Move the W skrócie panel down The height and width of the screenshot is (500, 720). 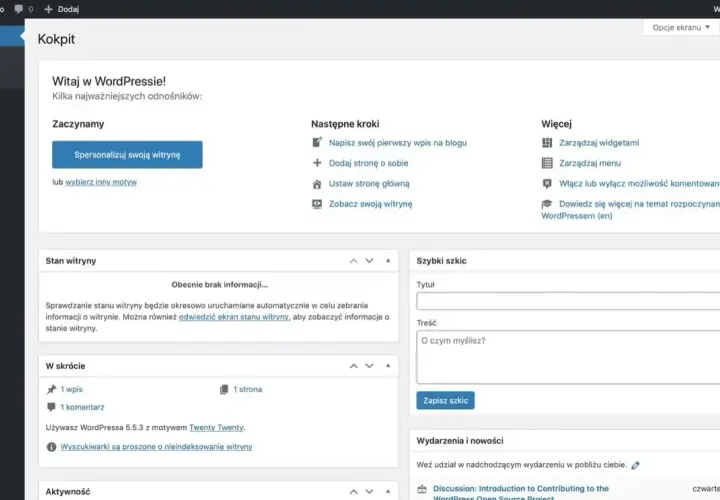pyautogui.click(x=369, y=366)
